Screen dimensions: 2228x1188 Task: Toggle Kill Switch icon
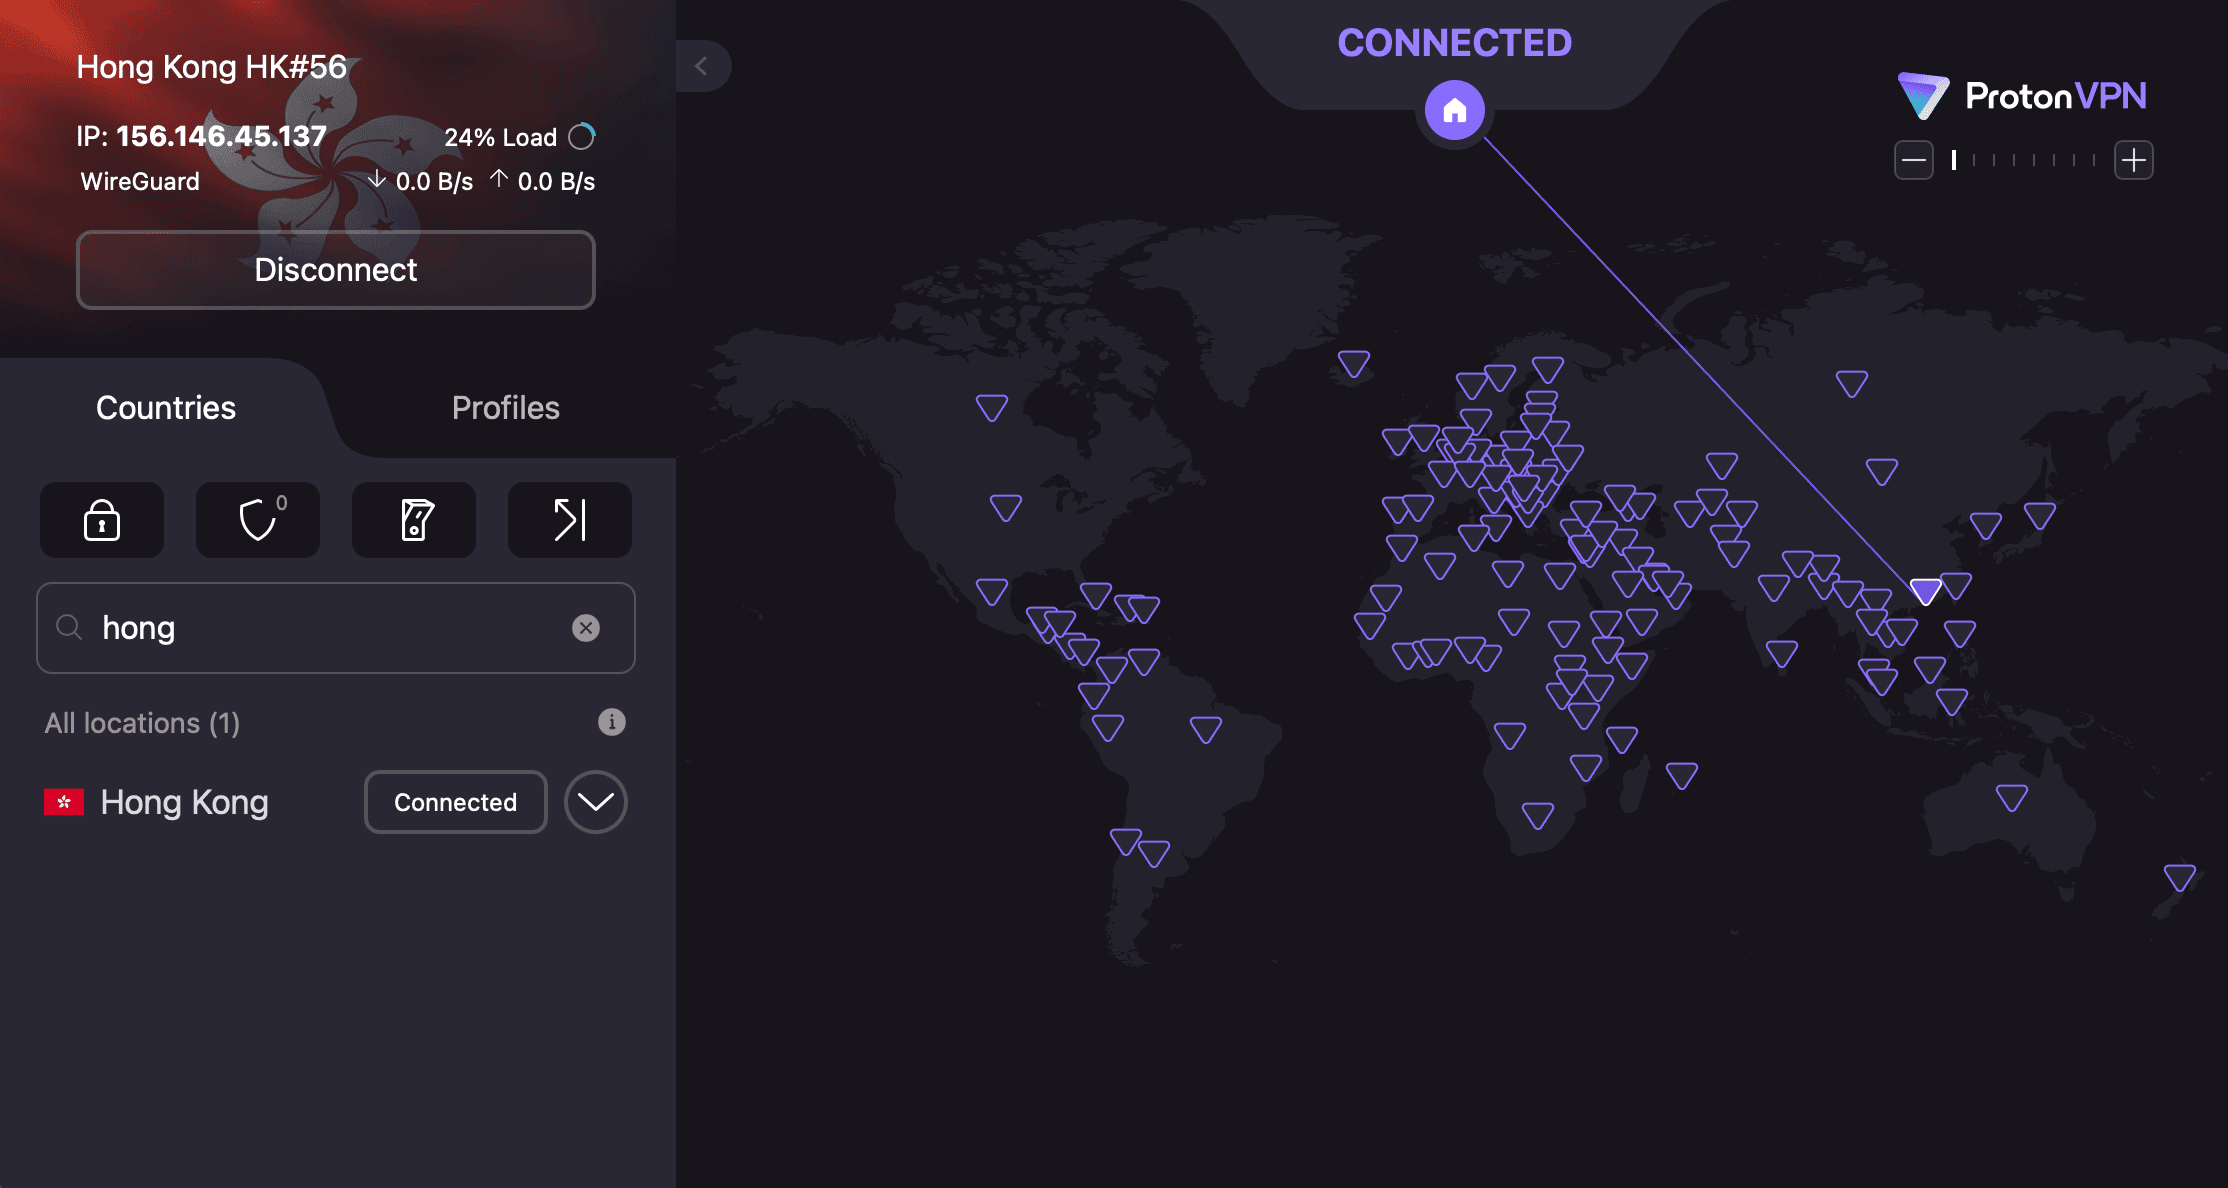coord(414,520)
